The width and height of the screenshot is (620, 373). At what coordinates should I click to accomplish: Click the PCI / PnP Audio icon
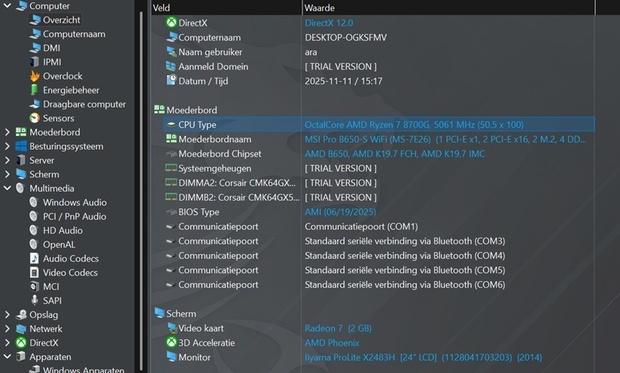[34, 216]
